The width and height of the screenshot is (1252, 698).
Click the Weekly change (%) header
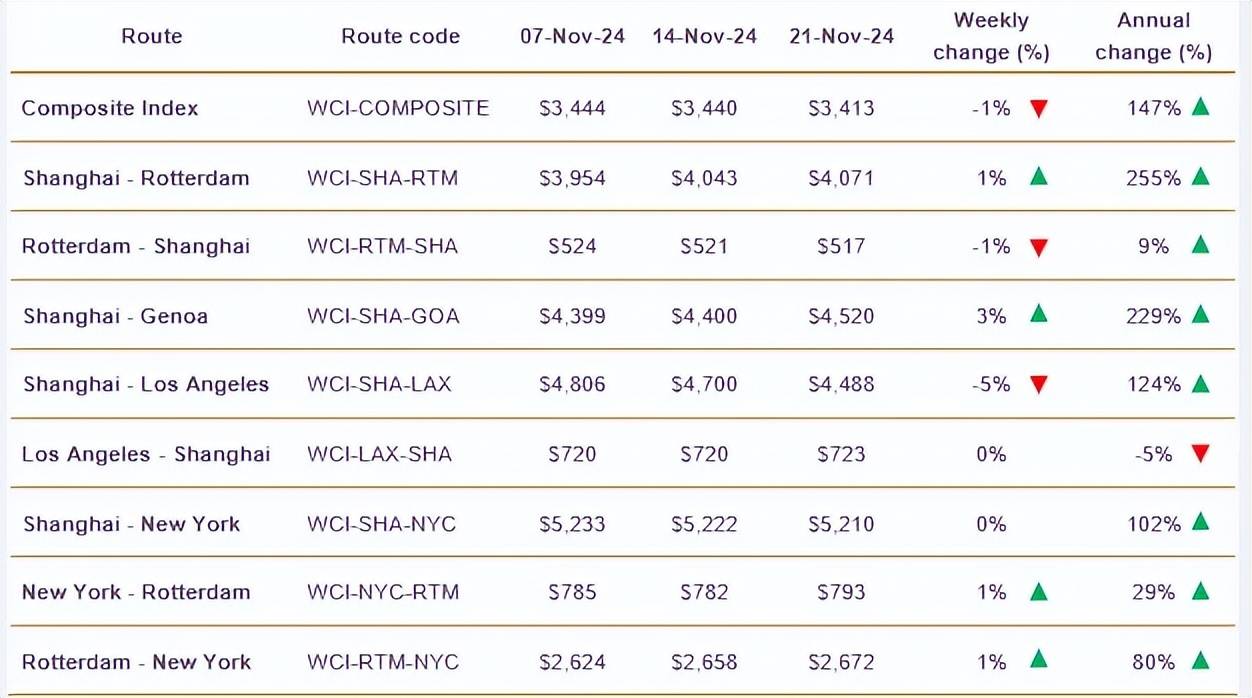tap(990, 36)
